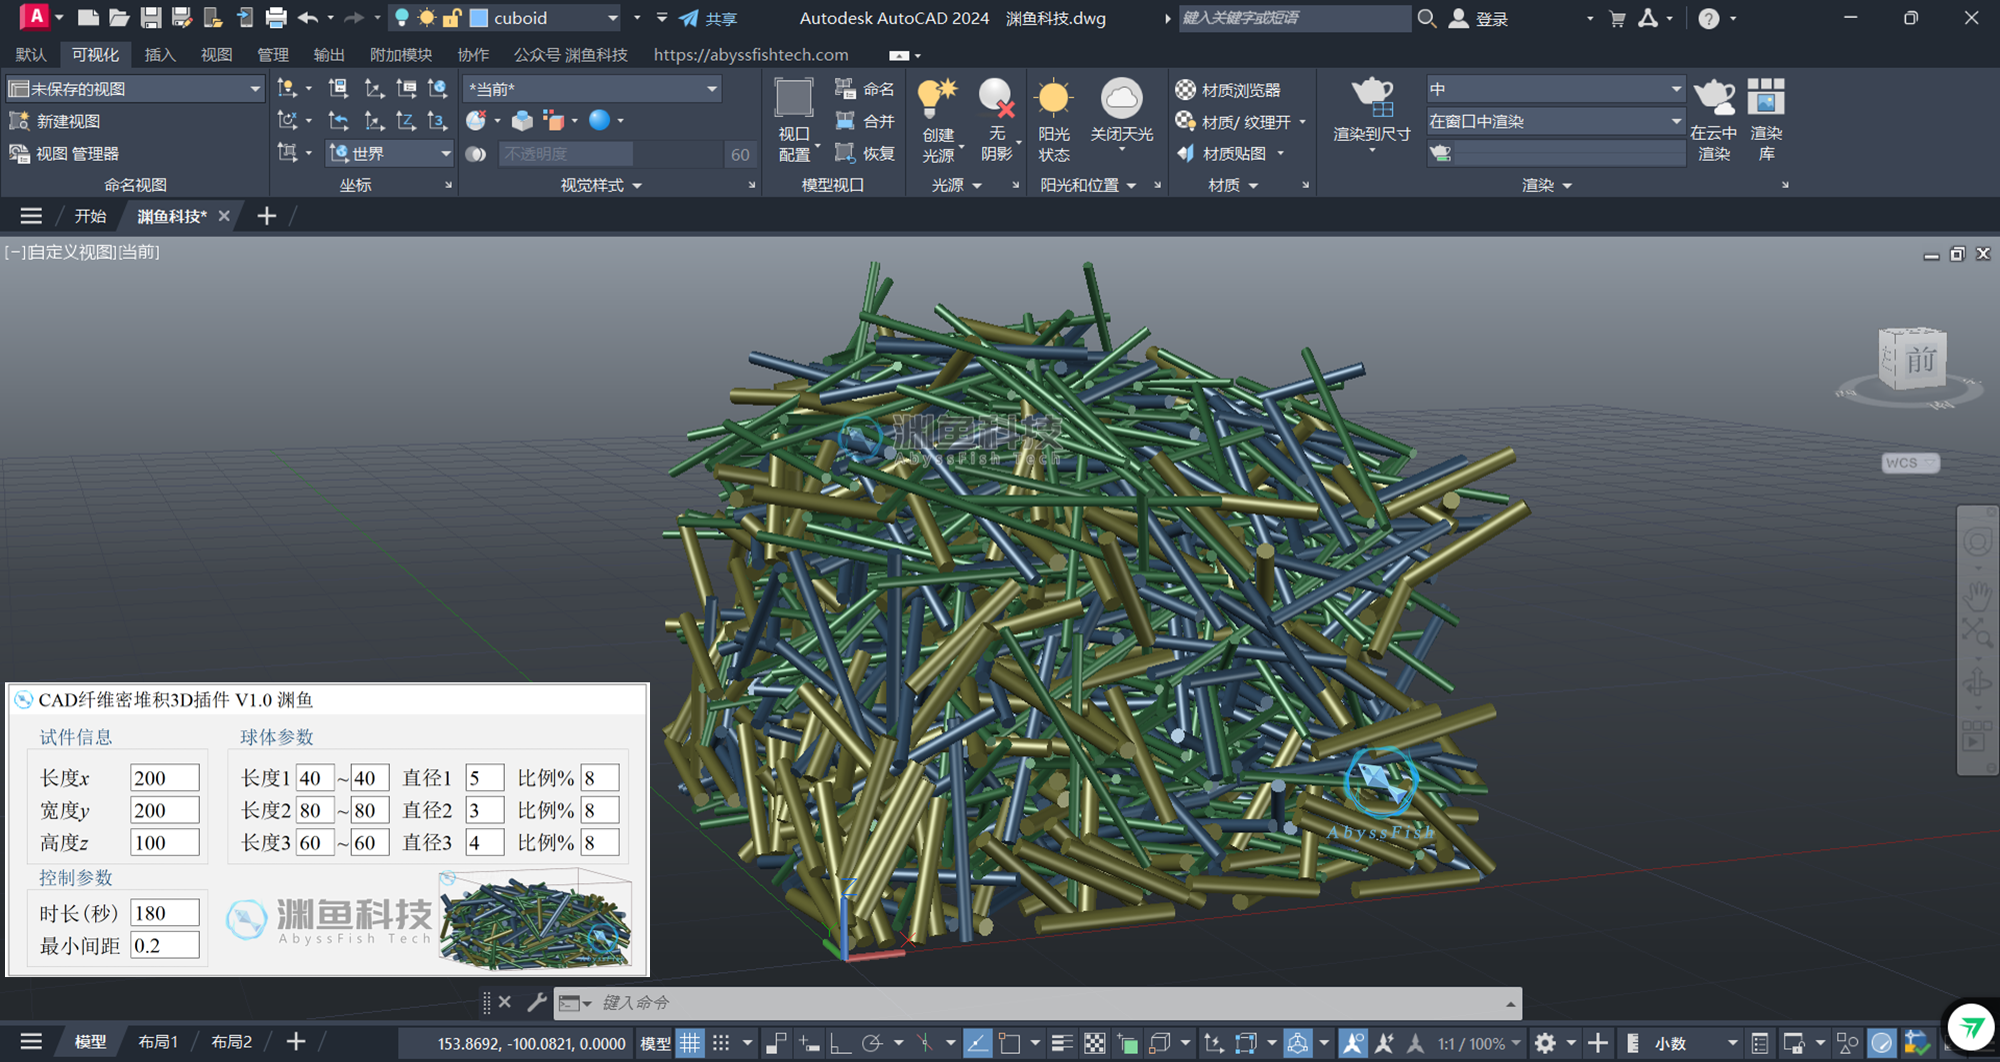This screenshot has height=1062, width=2000.
Task: Open the current visual style dropdown
Action: click(x=594, y=89)
